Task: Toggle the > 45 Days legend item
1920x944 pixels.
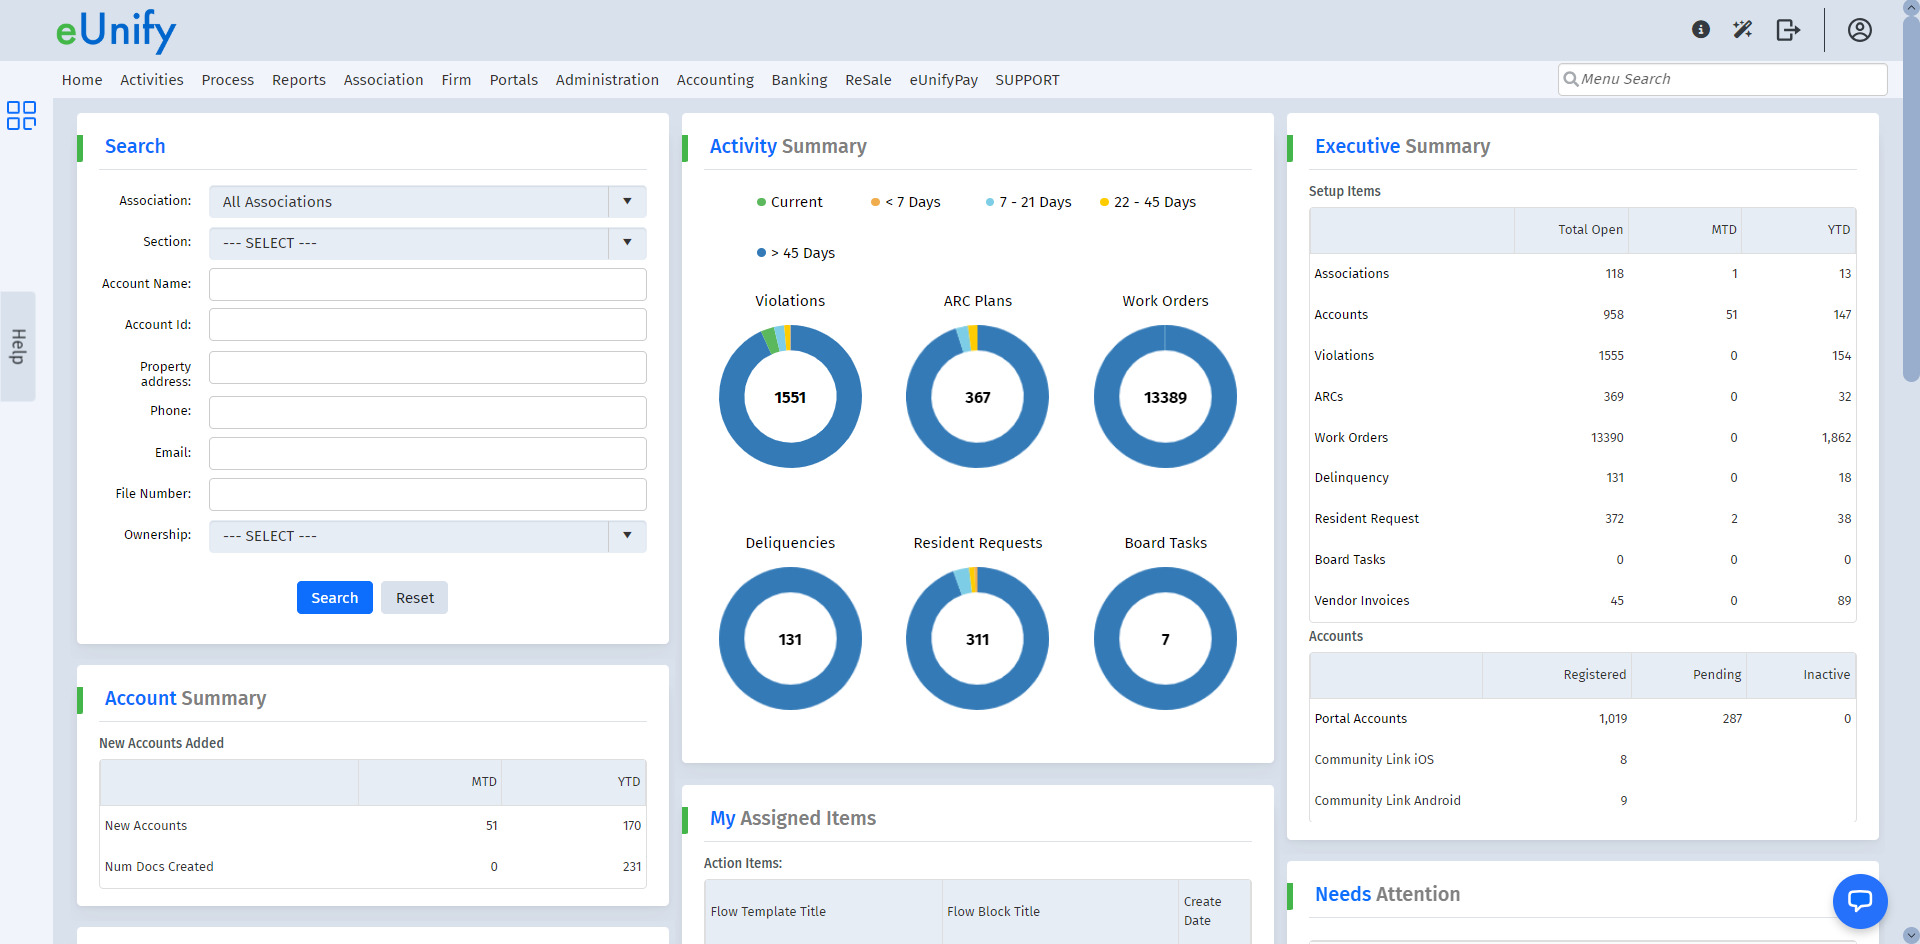Action: (x=796, y=253)
